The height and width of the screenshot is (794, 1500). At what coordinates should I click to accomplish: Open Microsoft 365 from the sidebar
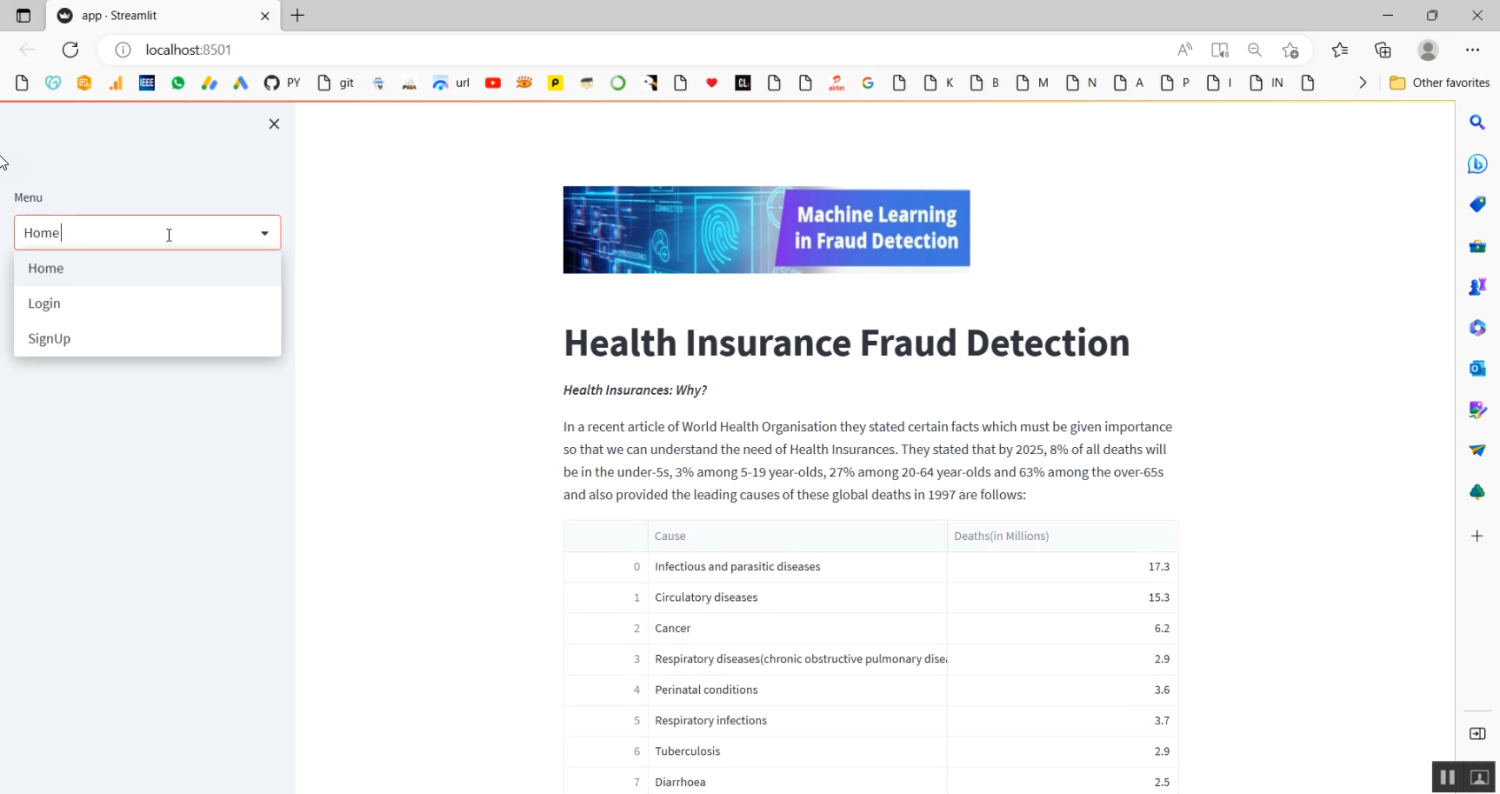1477,327
